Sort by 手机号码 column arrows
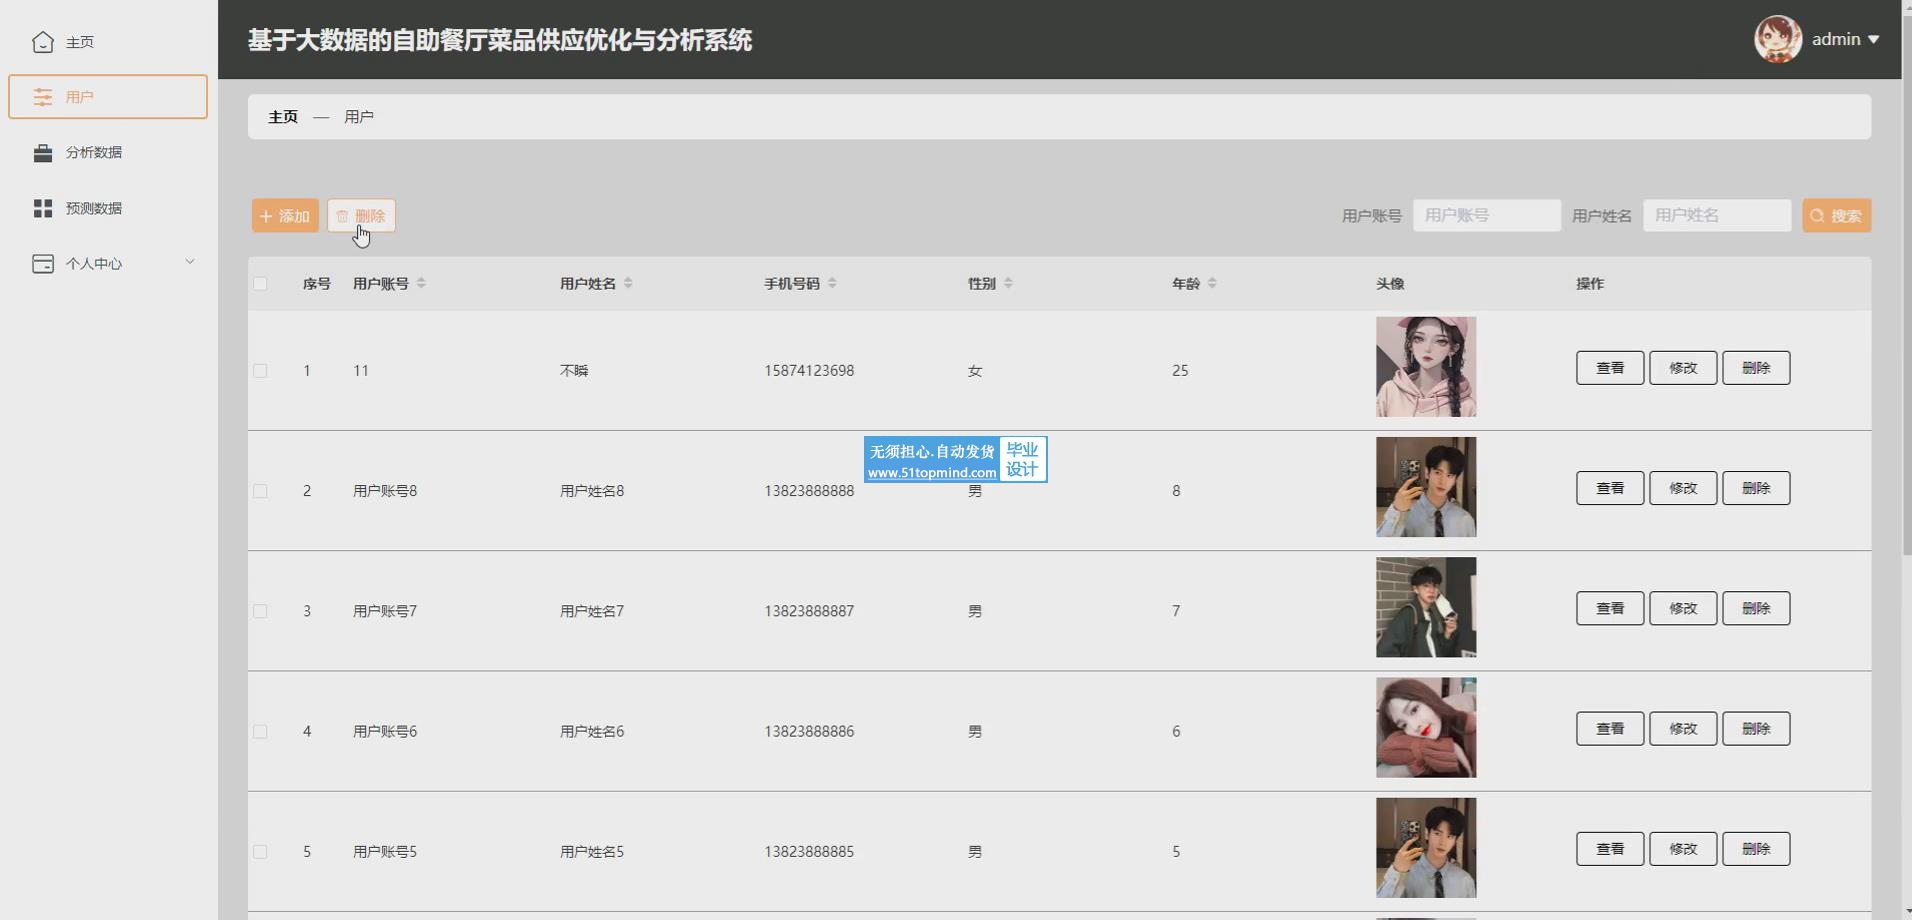 [832, 284]
